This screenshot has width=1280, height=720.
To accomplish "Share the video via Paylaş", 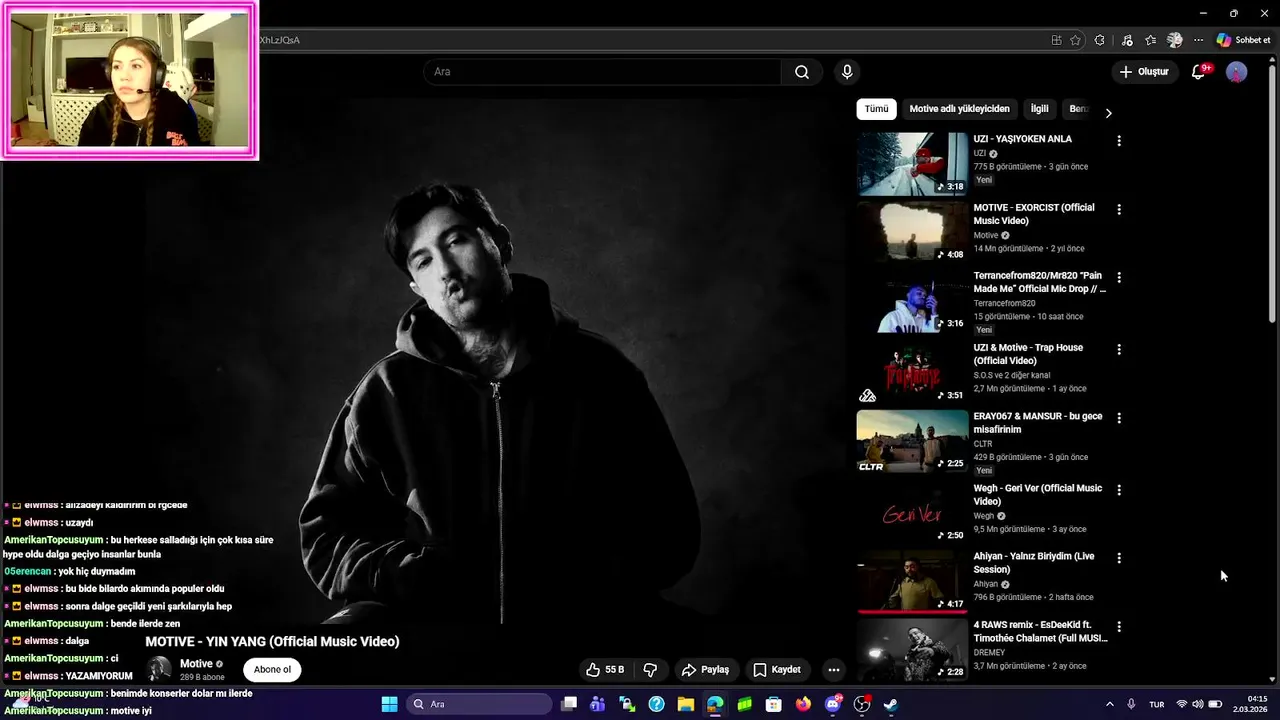I will coord(705,670).
